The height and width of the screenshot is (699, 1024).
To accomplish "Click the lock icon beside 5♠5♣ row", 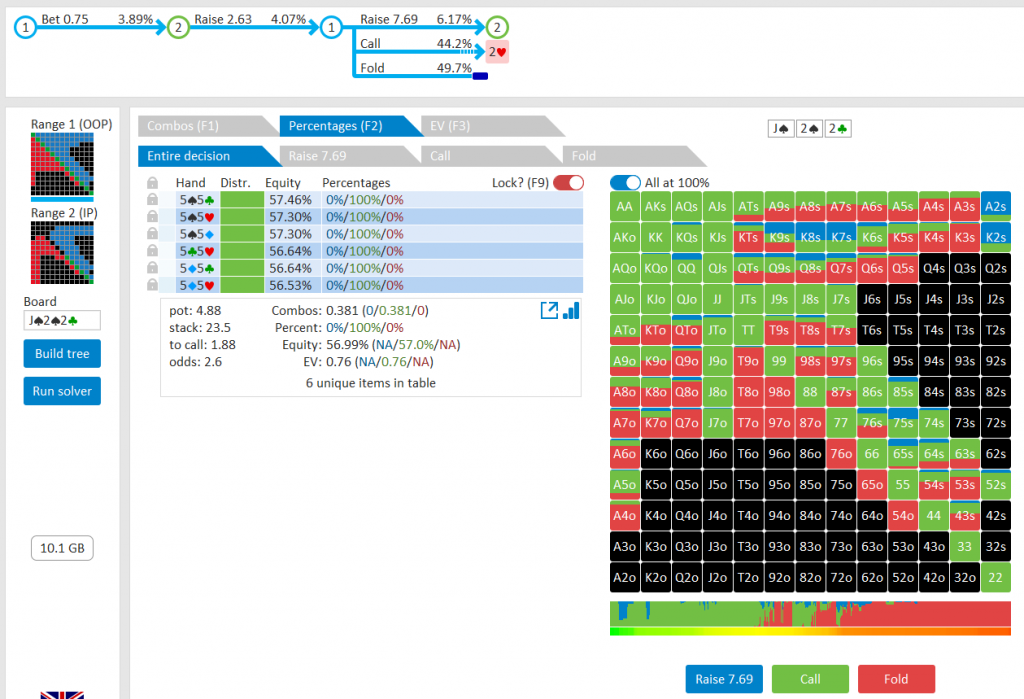I will [152, 200].
